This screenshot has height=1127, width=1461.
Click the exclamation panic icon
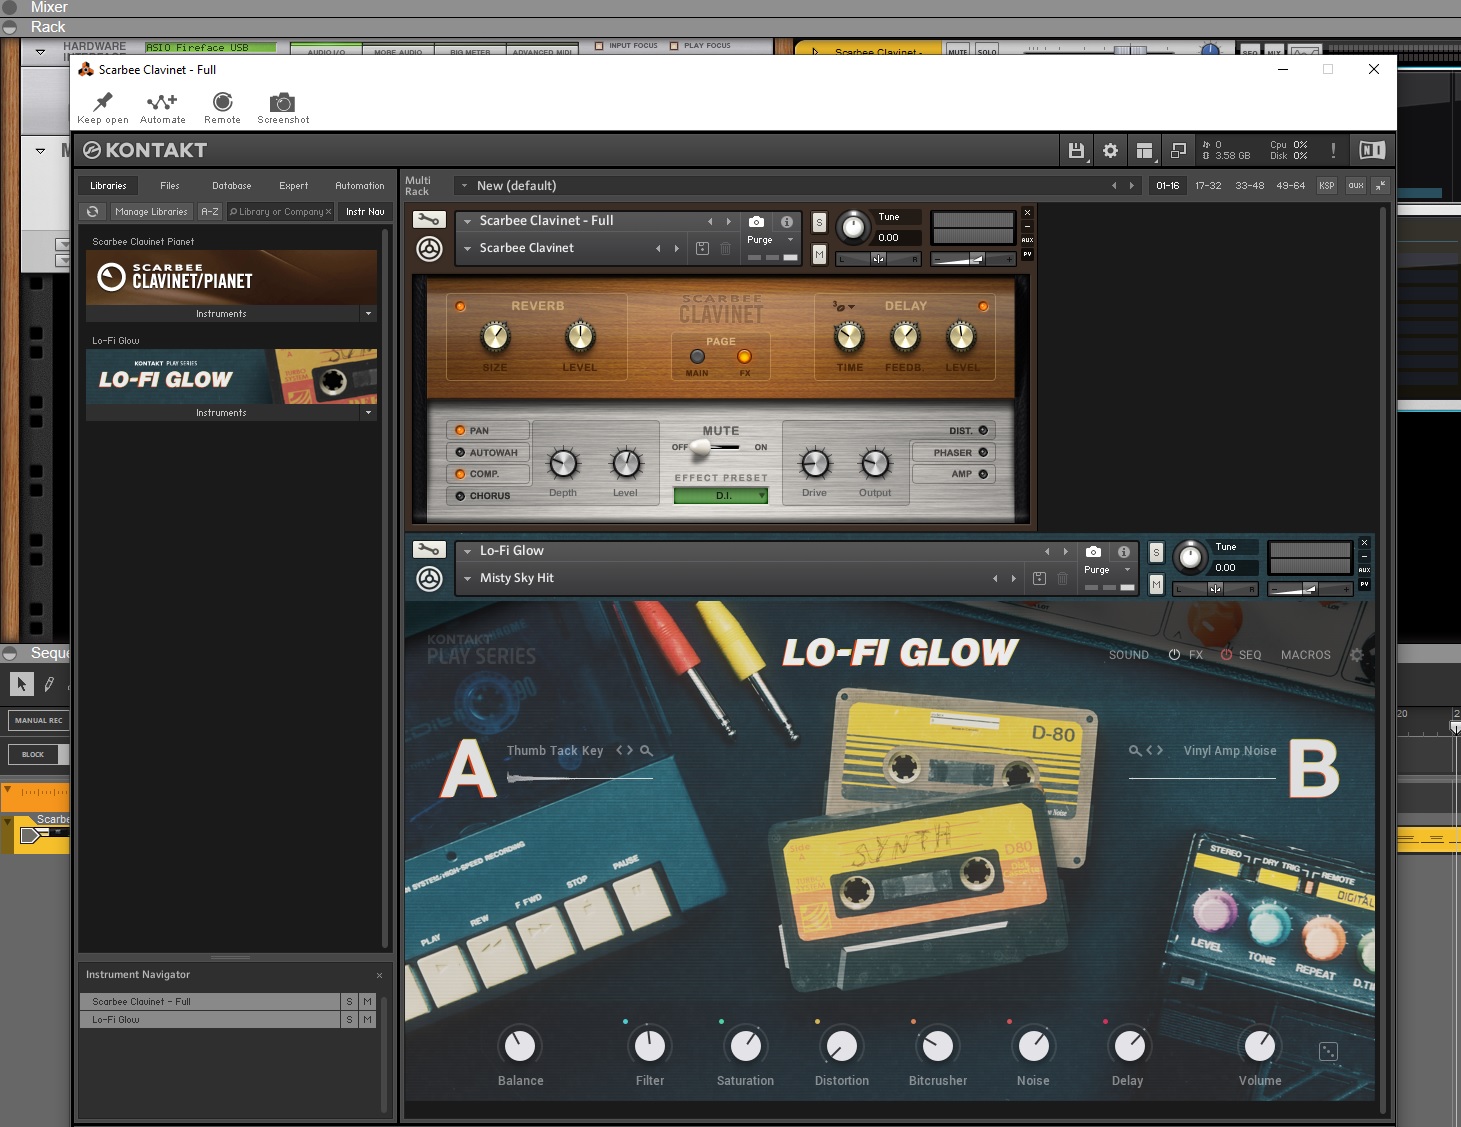pos(1333,150)
